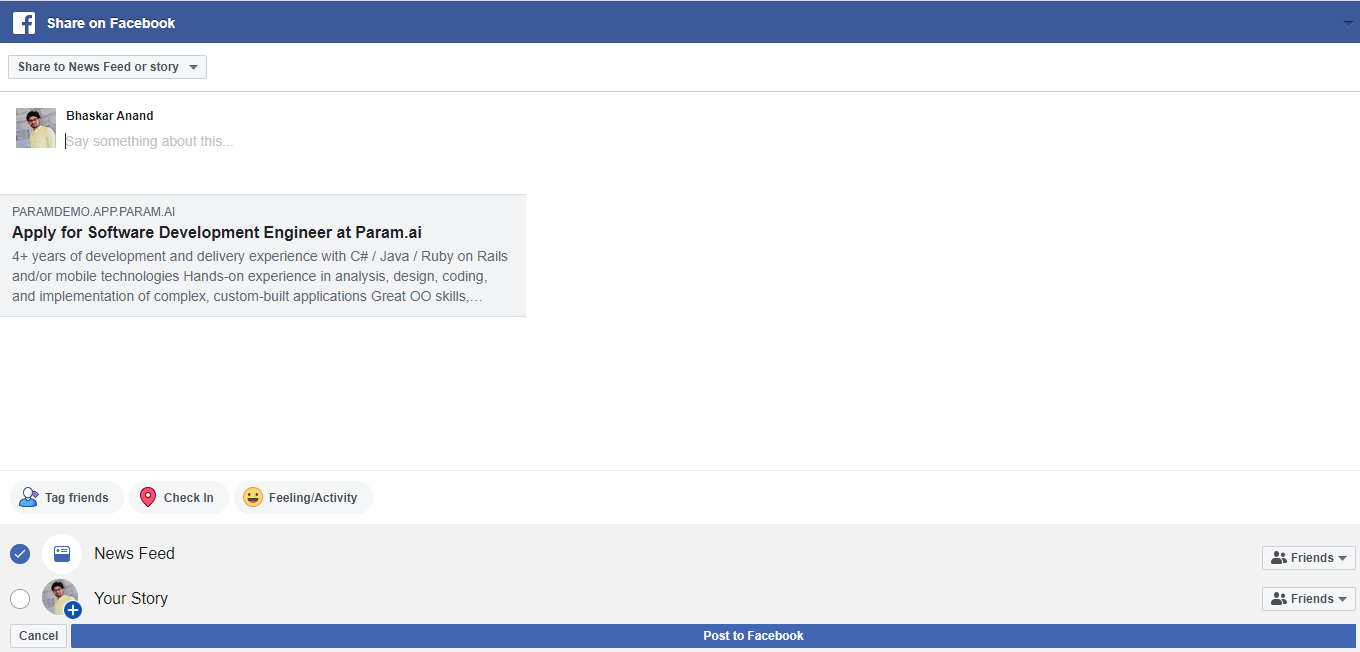Screen dimensions: 1360x652
Task: Click PARAMDEMO.APP.PARAM.AI source text
Action: point(94,212)
